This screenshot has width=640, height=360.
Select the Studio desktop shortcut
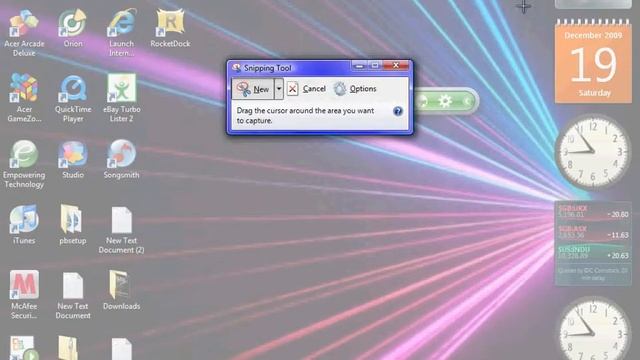pyautogui.click(x=73, y=160)
